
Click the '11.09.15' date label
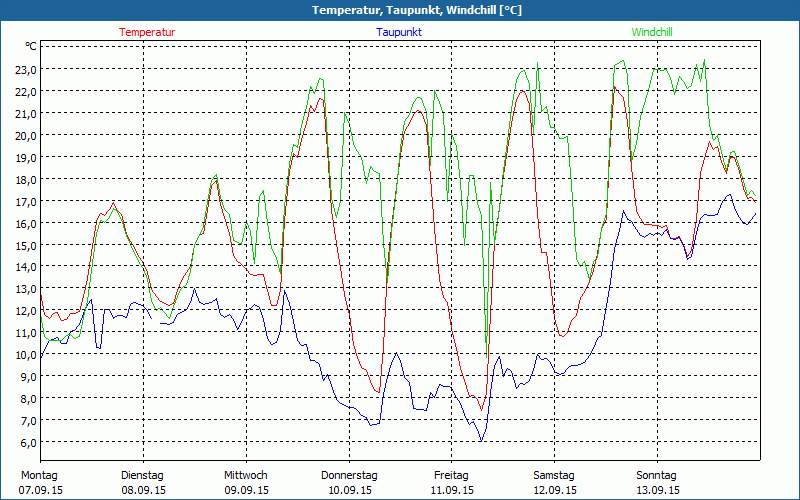click(x=452, y=490)
